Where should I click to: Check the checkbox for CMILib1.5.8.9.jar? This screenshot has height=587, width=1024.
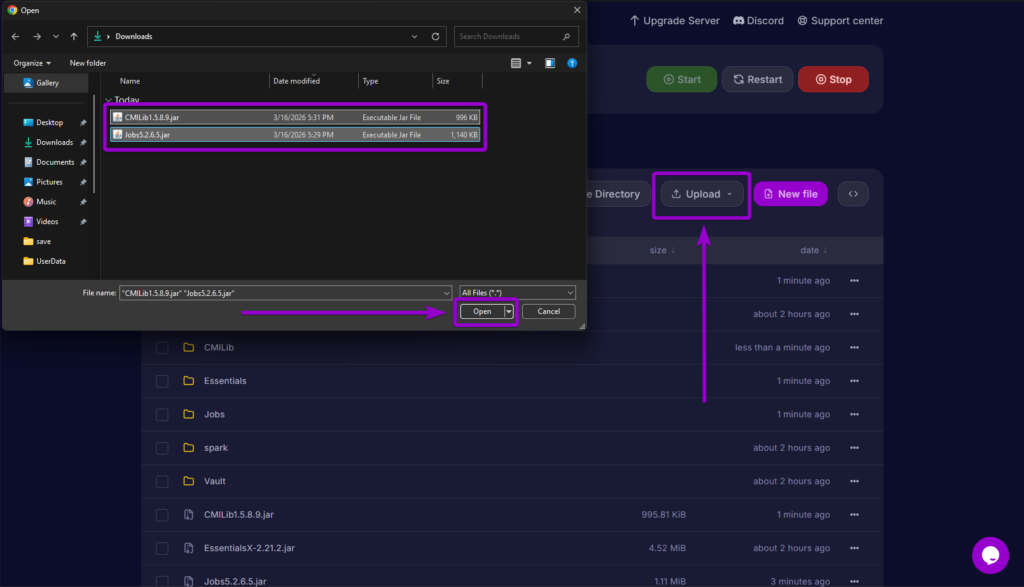click(161, 514)
